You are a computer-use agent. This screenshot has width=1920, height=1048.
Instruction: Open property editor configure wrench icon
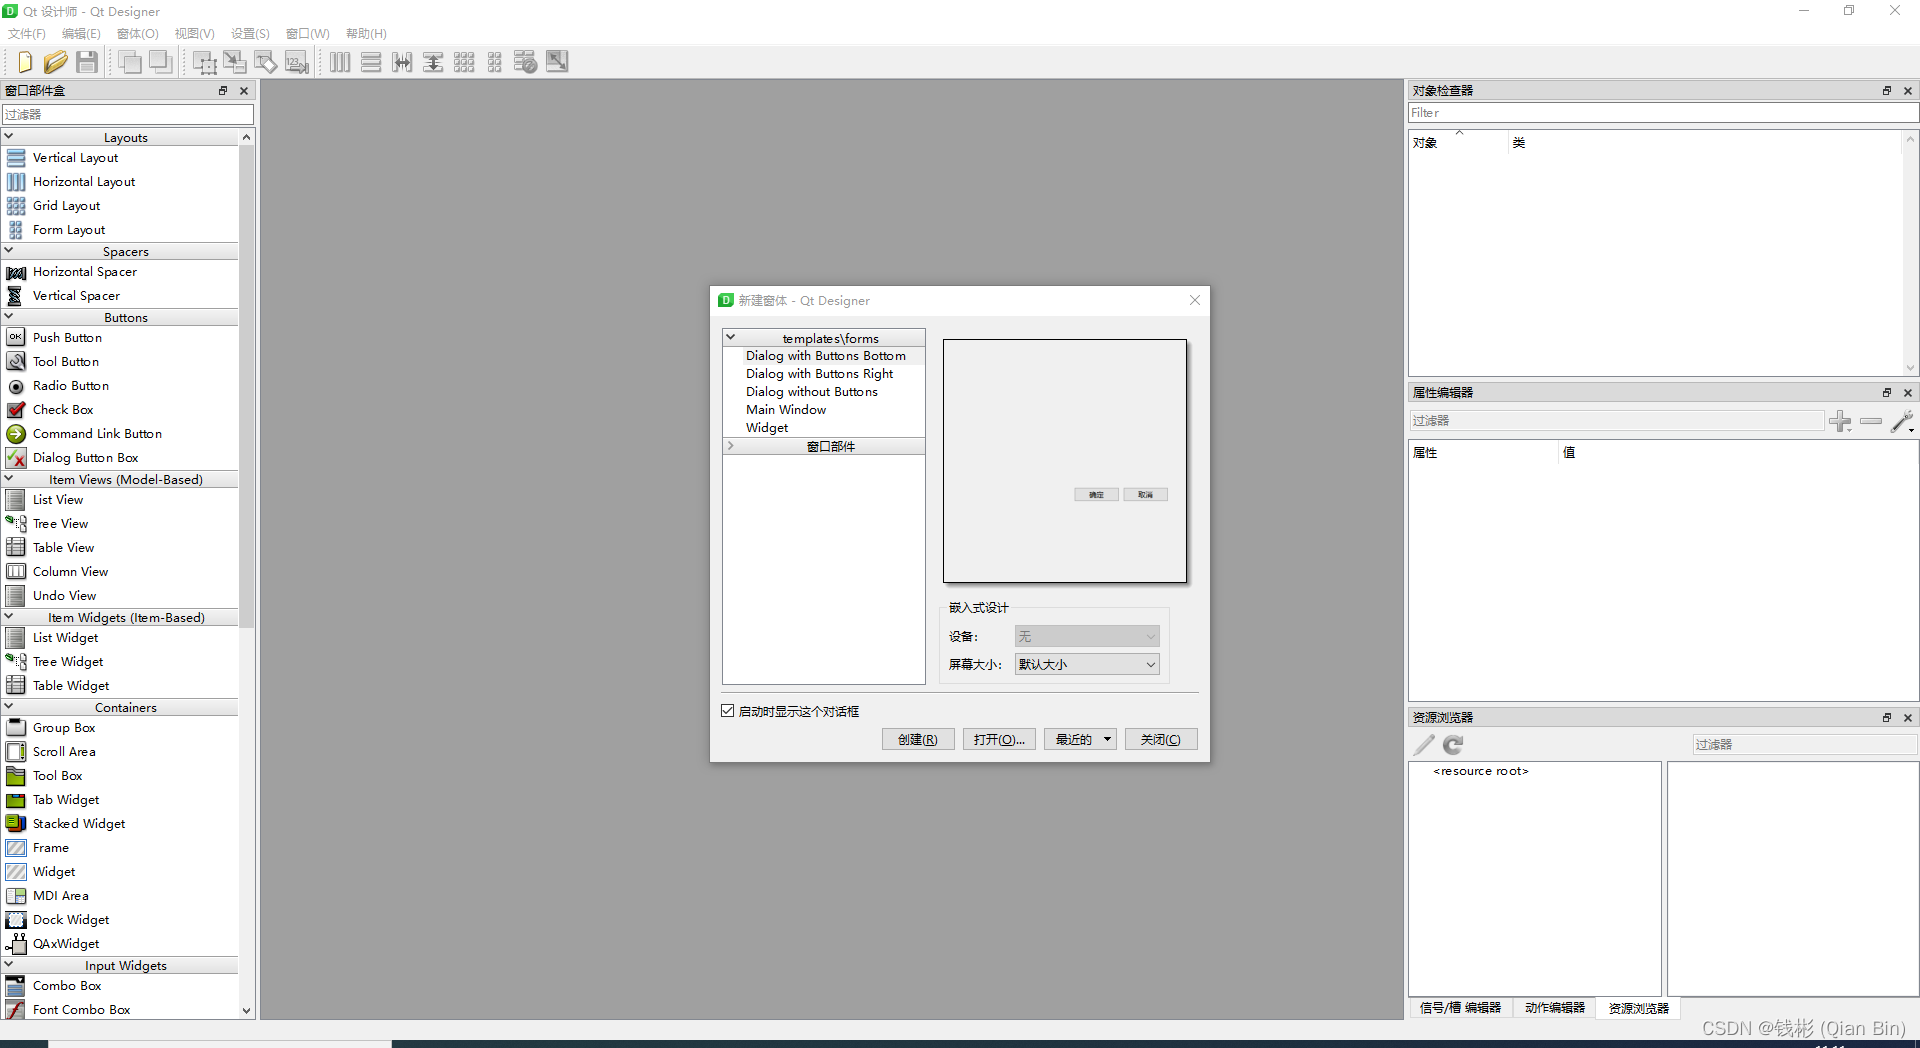coord(1903,421)
